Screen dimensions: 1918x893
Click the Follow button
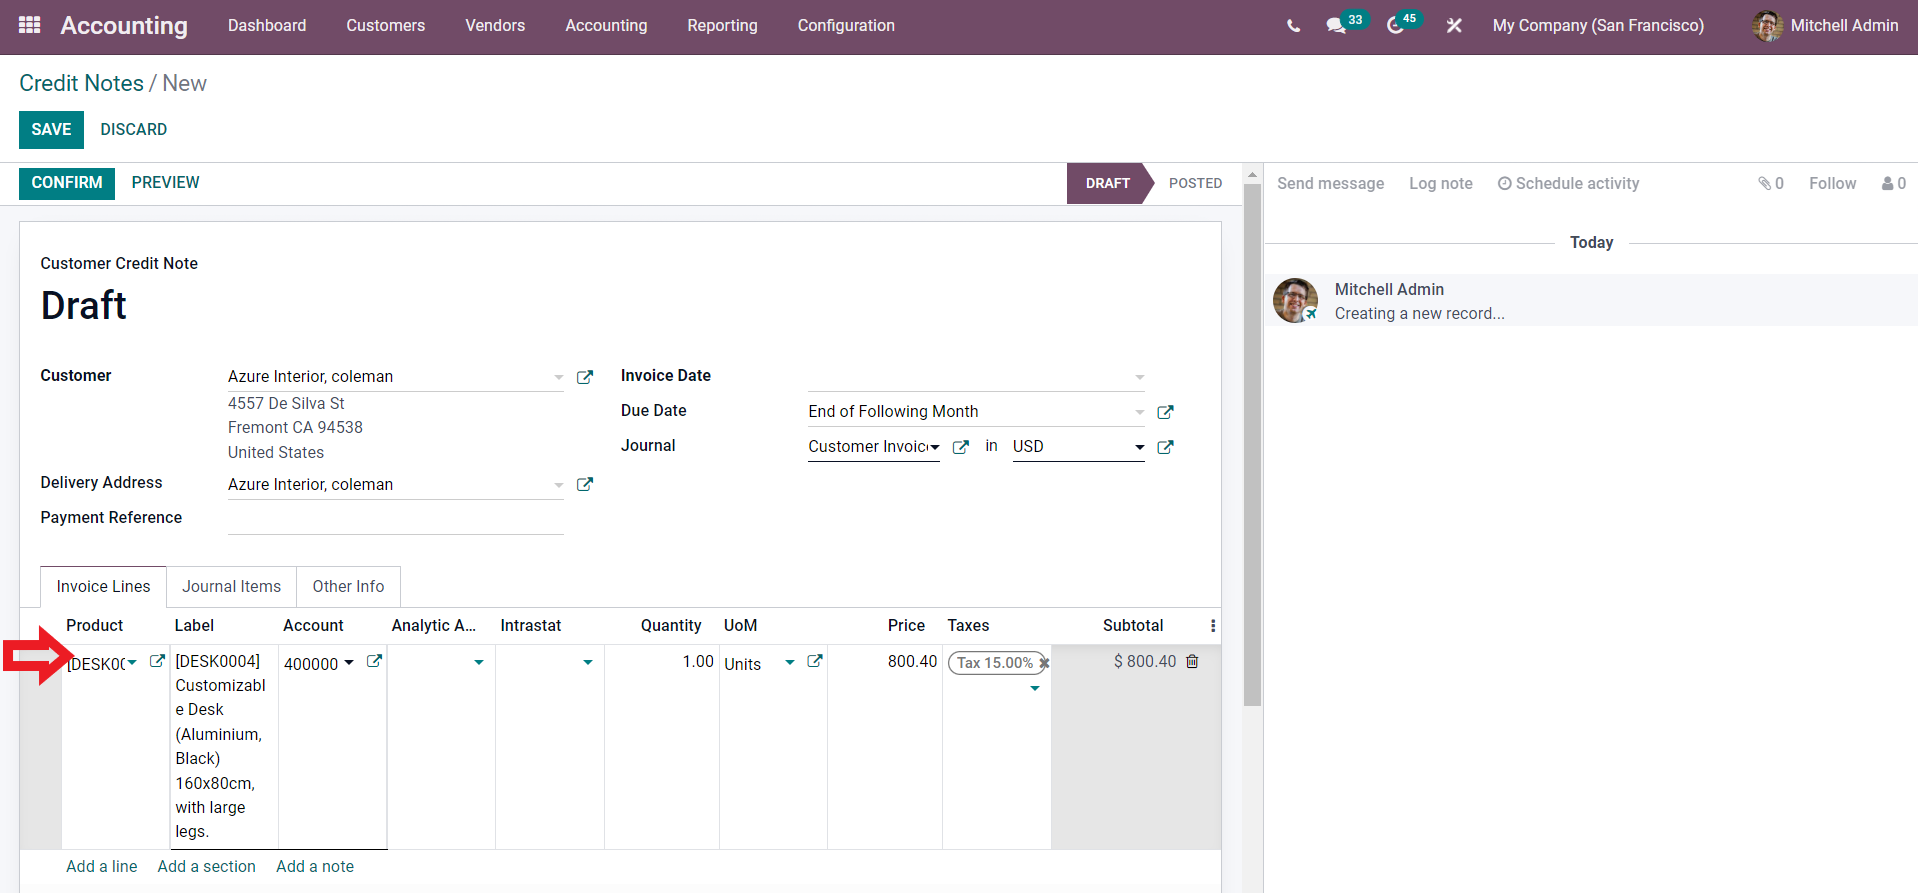1832,183
